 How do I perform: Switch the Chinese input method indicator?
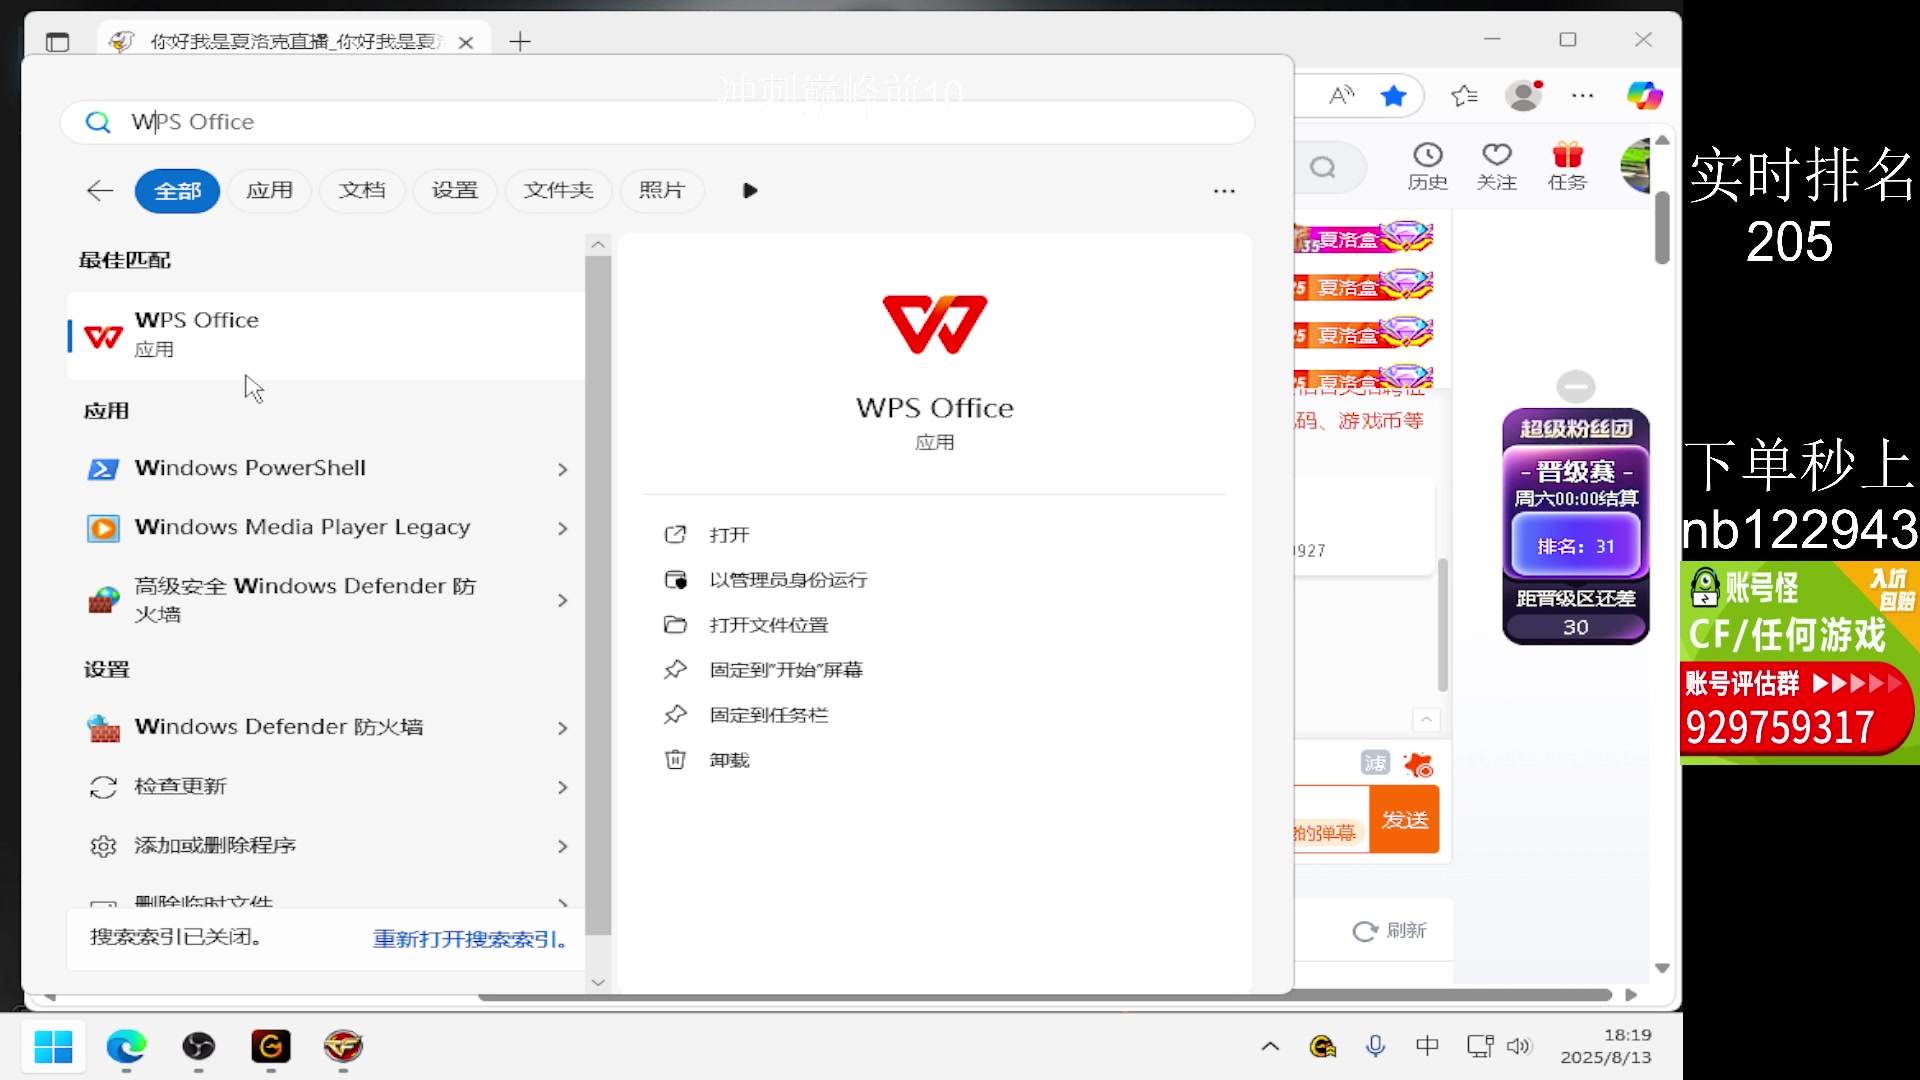coord(1427,1047)
